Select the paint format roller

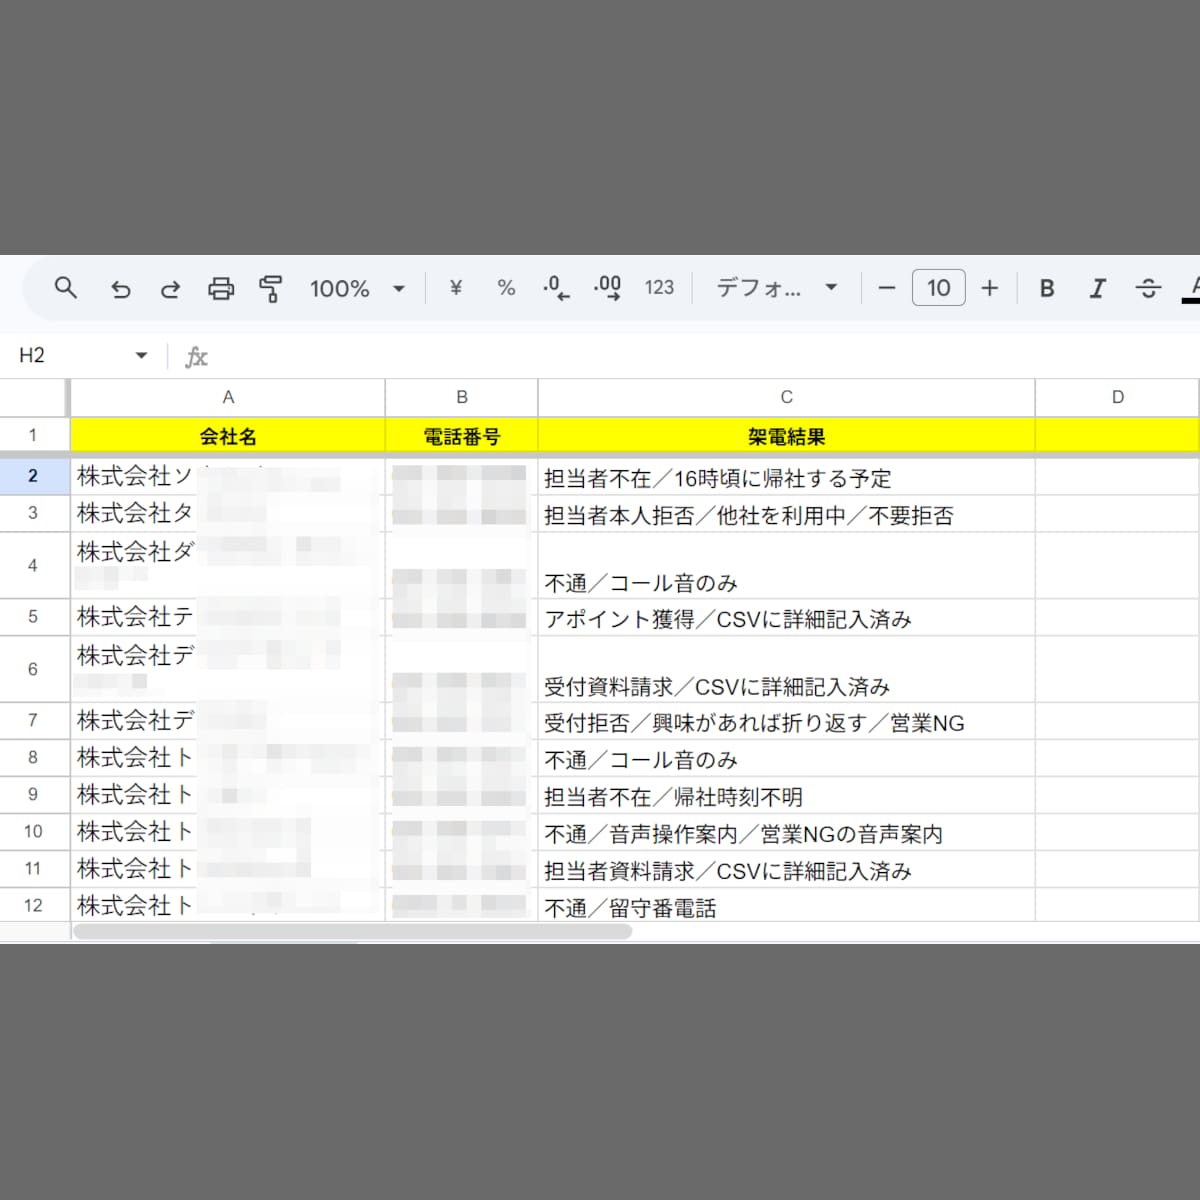(270, 289)
